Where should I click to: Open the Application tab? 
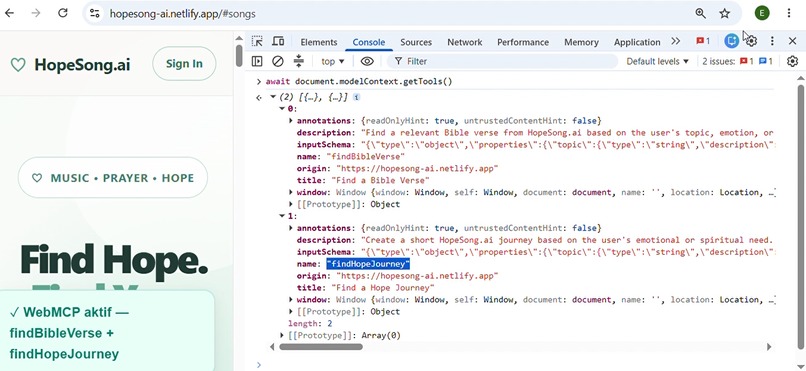click(637, 42)
